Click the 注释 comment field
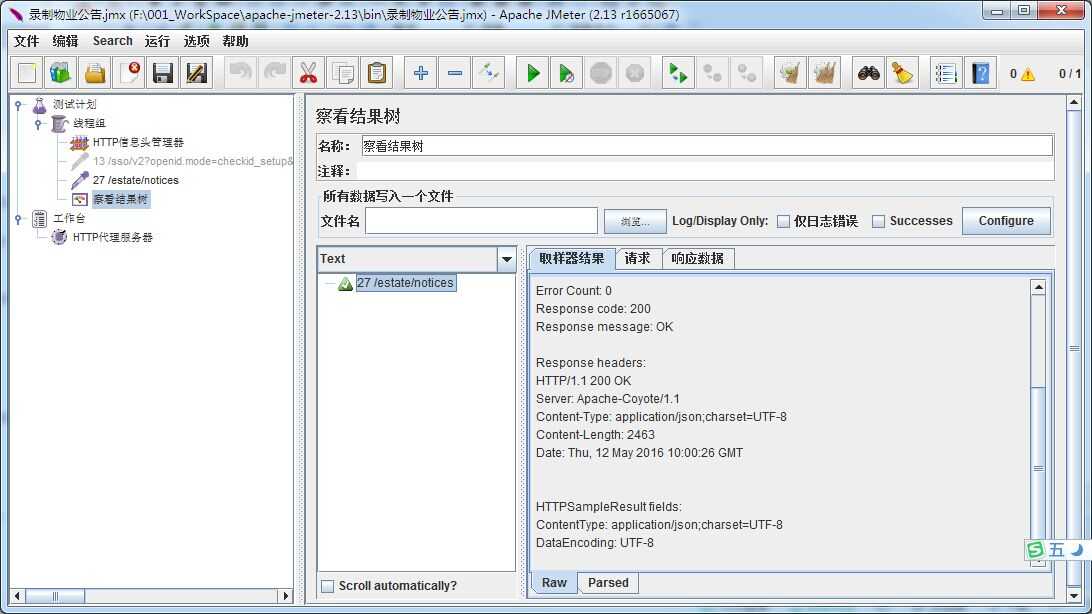The image size is (1092, 614). [x=705, y=171]
